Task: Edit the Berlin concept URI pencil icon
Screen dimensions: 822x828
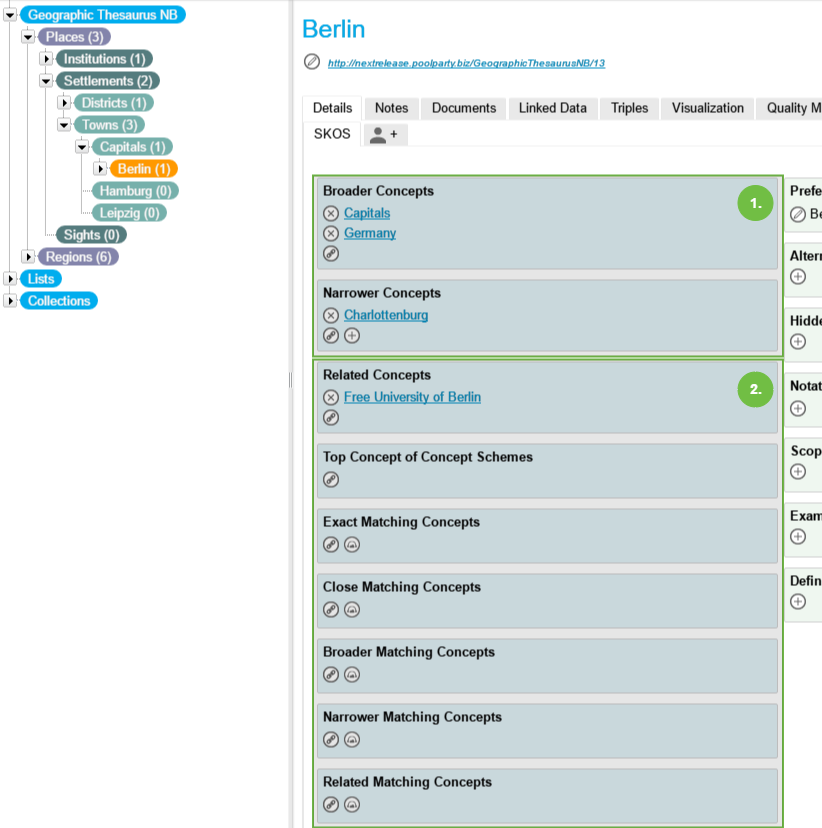Action: point(312,62)
